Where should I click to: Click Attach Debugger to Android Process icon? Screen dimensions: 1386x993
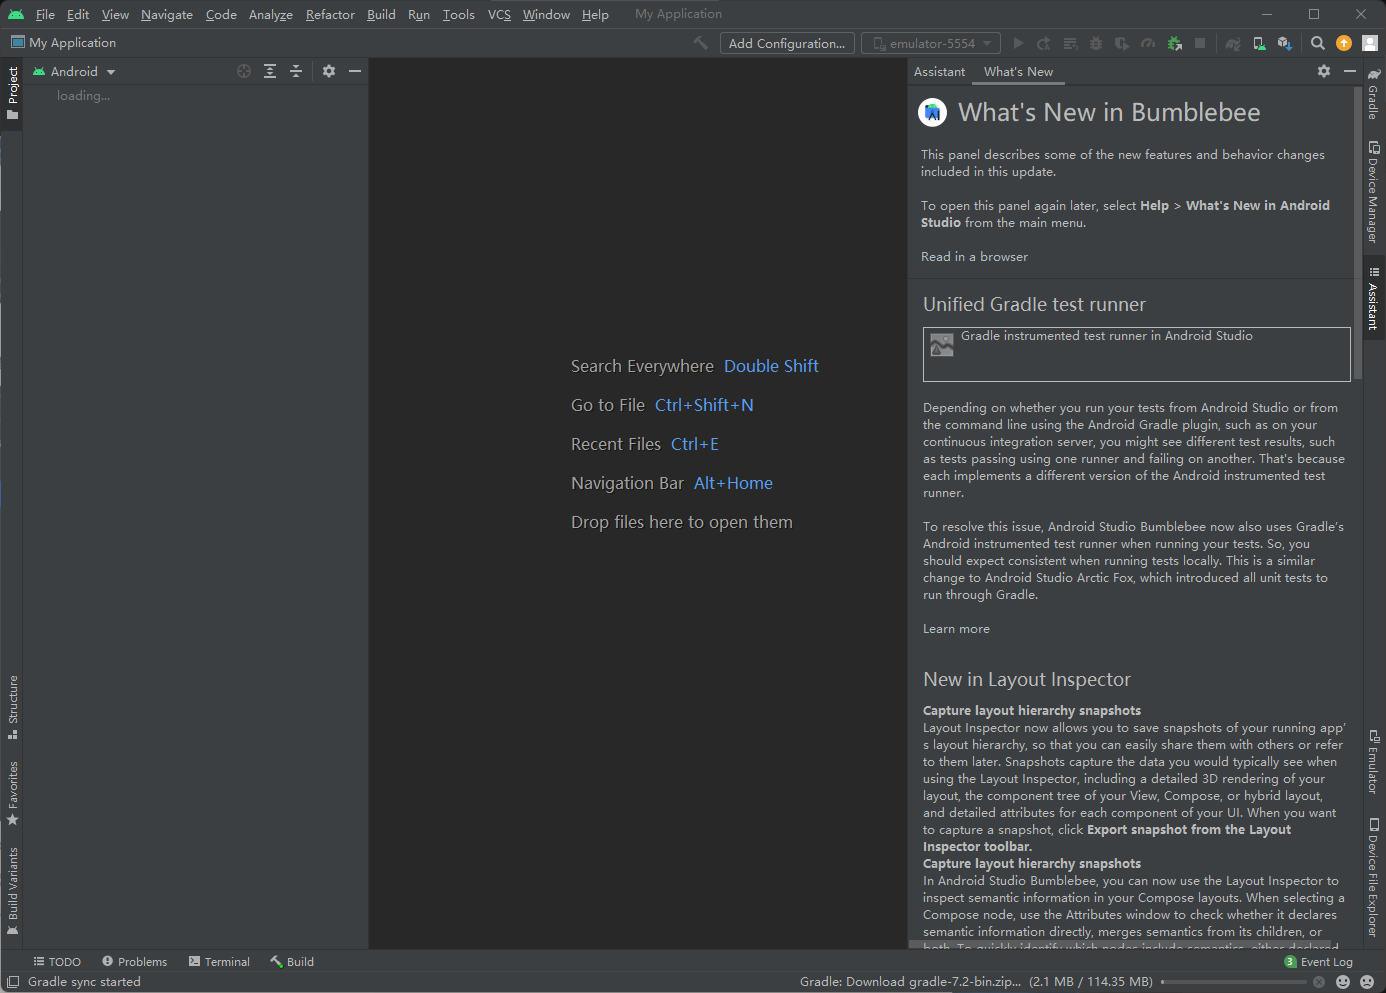[x=1174, y=43]
